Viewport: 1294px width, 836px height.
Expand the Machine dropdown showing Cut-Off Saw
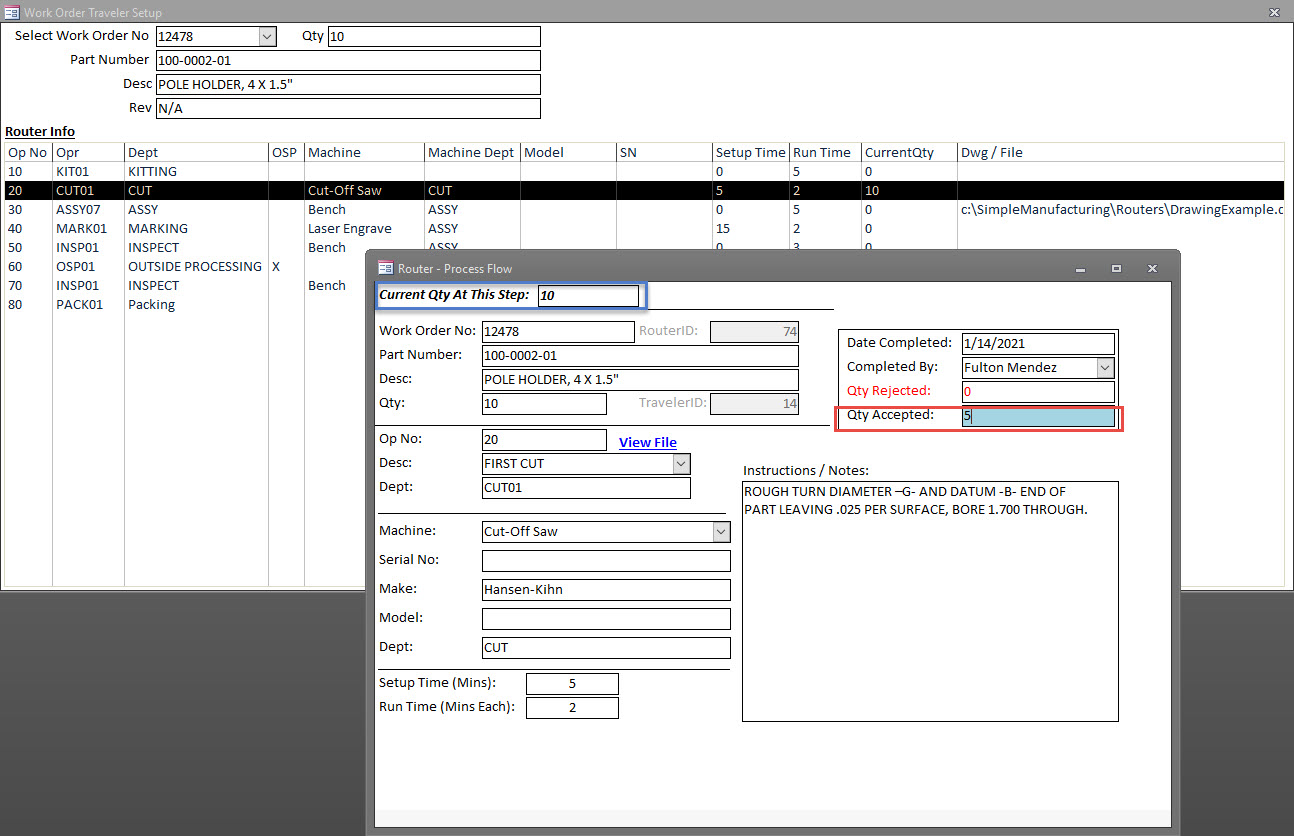tap(722, 531)
